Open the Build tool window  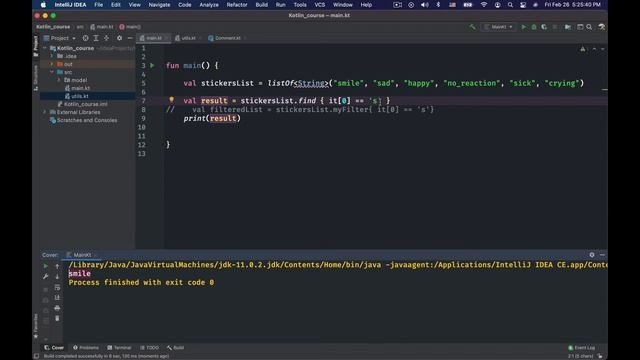coord(176,348)
